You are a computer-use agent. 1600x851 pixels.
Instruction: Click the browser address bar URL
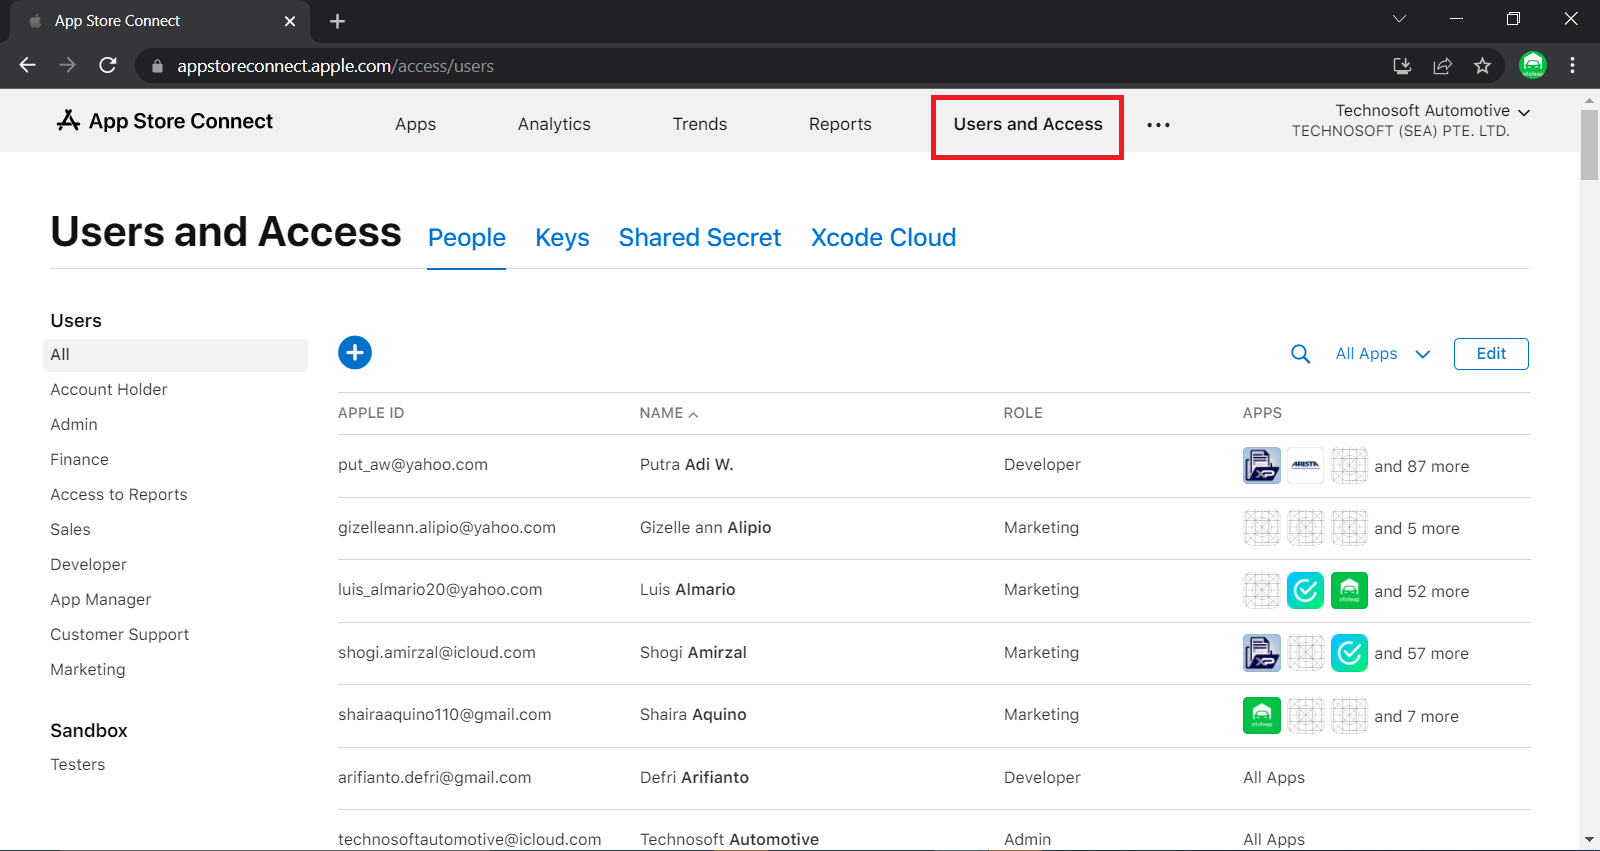(335, 66)
